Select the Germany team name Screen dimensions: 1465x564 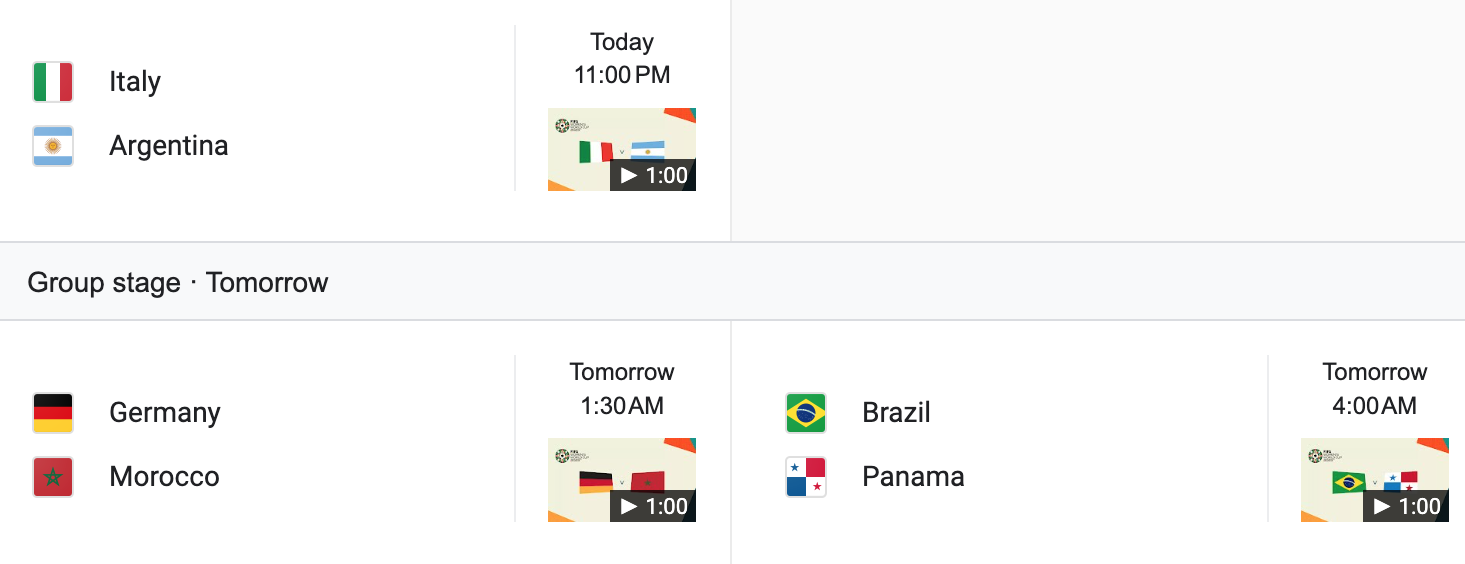[x=165, y=413]
